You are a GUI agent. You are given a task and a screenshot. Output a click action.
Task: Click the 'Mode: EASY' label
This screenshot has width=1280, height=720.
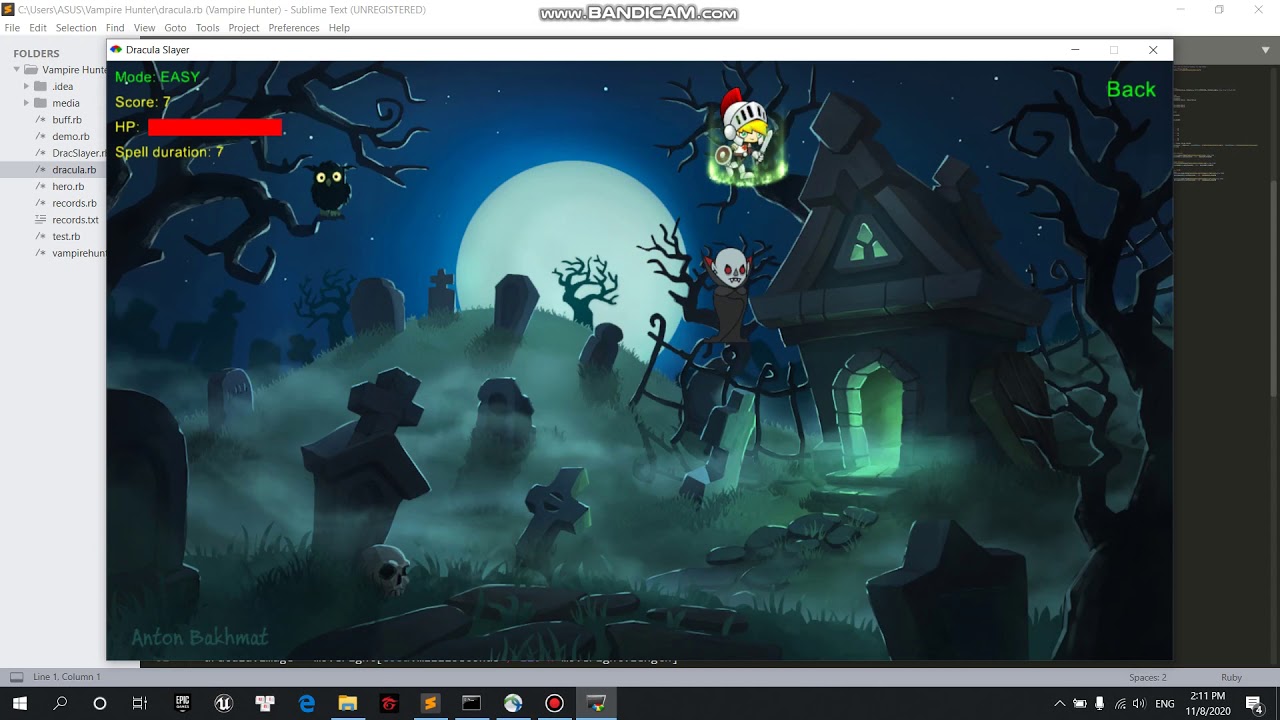(x=157, y=77)
